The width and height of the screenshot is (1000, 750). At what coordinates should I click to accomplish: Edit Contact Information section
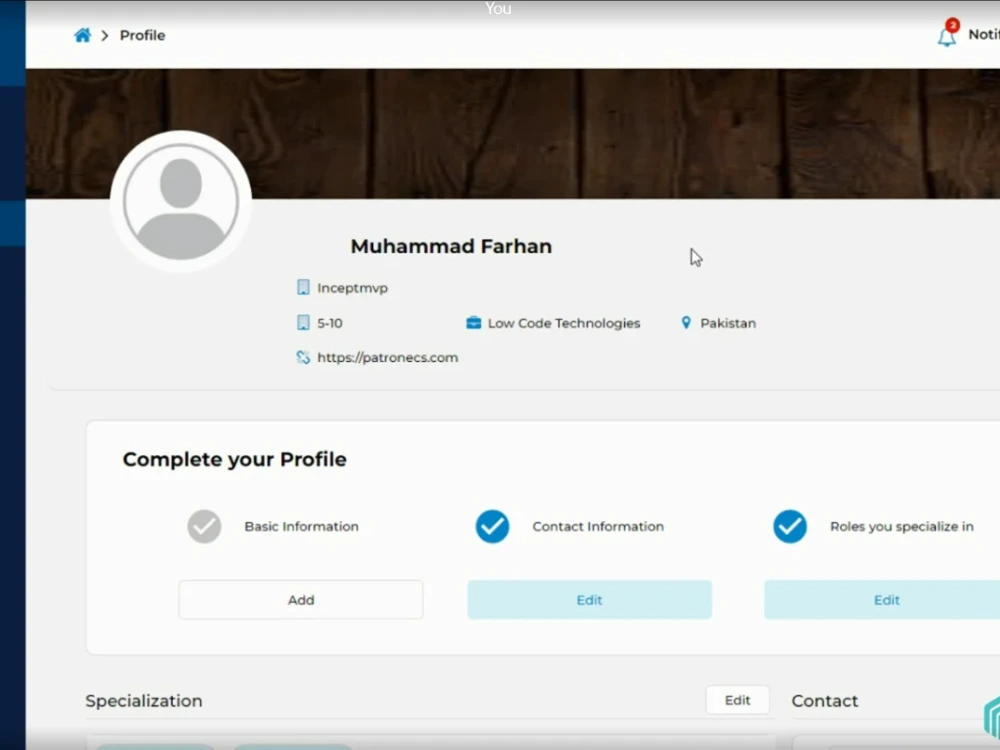tap(589, 599)
